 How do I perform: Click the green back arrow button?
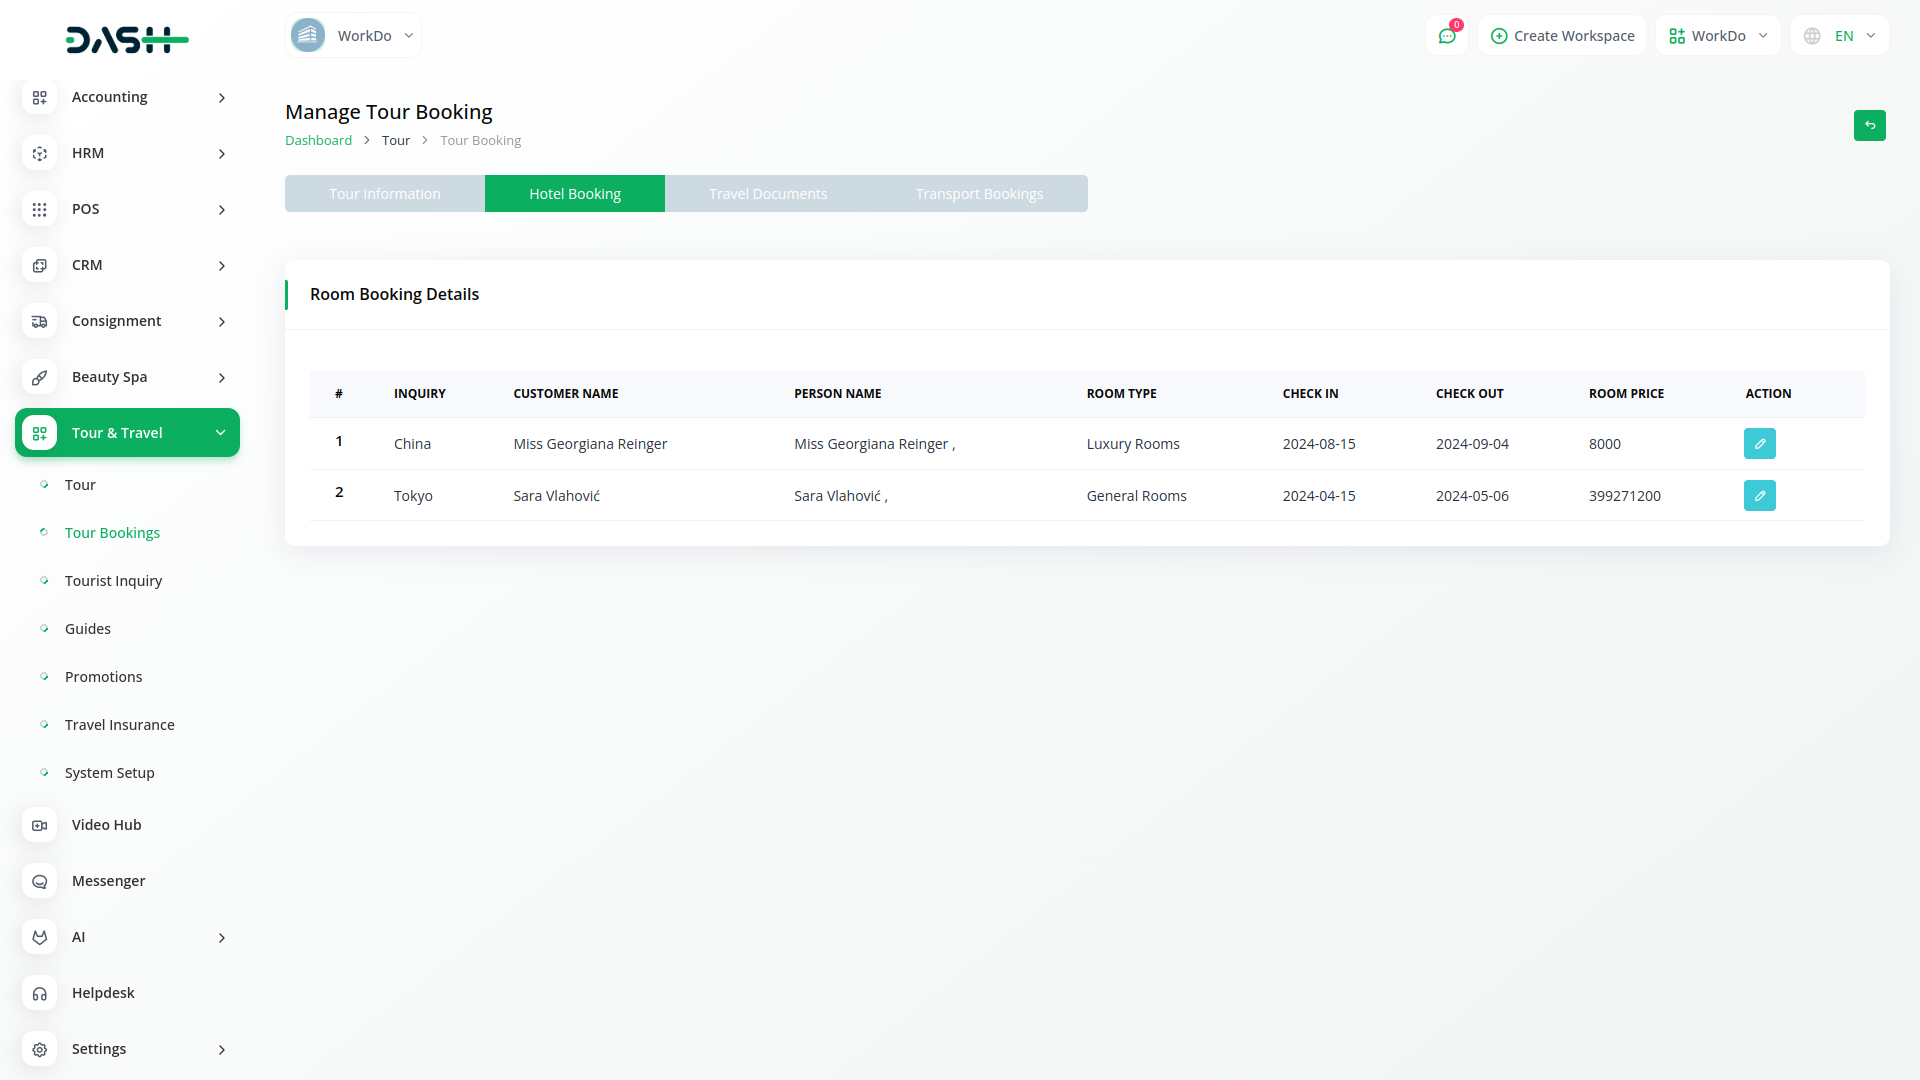pyautogui.click(x=1869, y=126)
